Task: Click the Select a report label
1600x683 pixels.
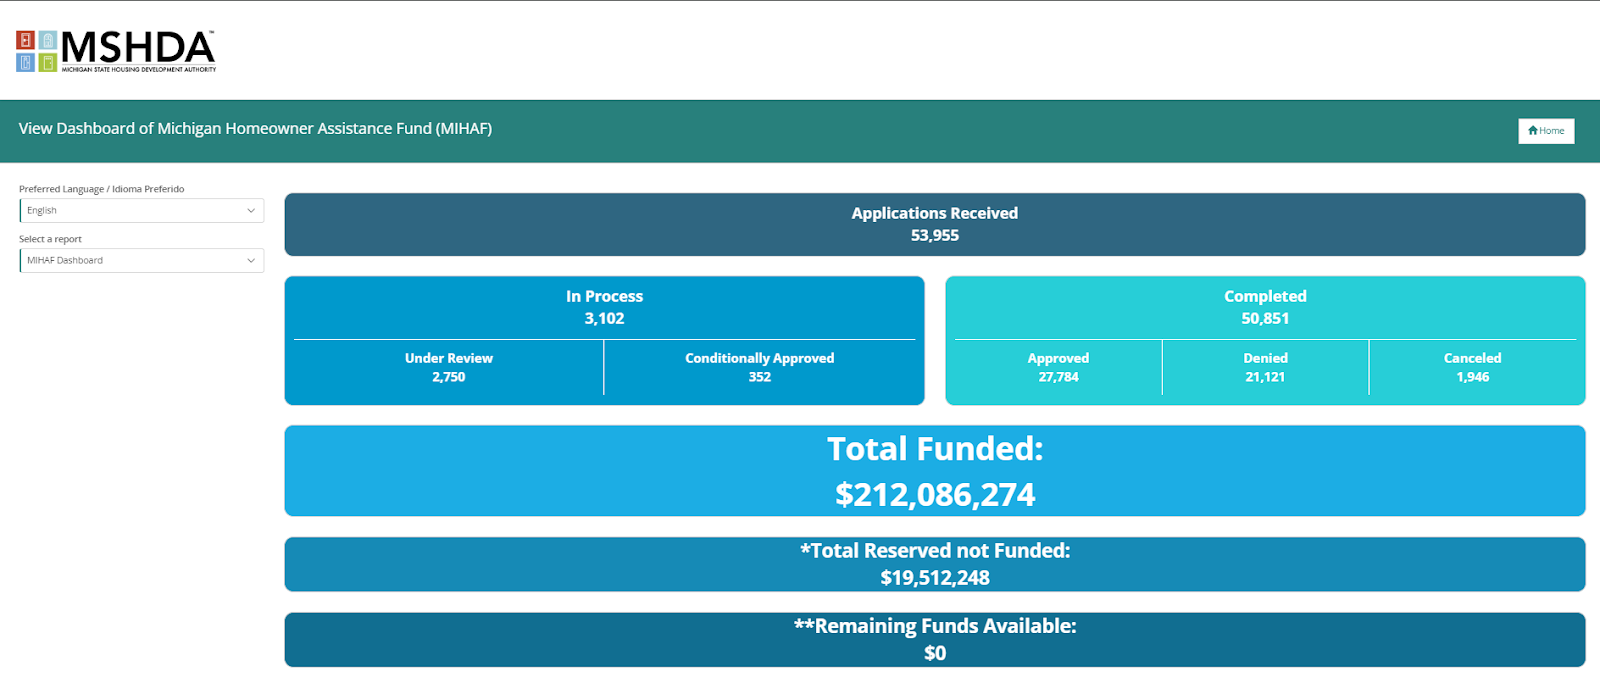Action: (x=50, y=239)
